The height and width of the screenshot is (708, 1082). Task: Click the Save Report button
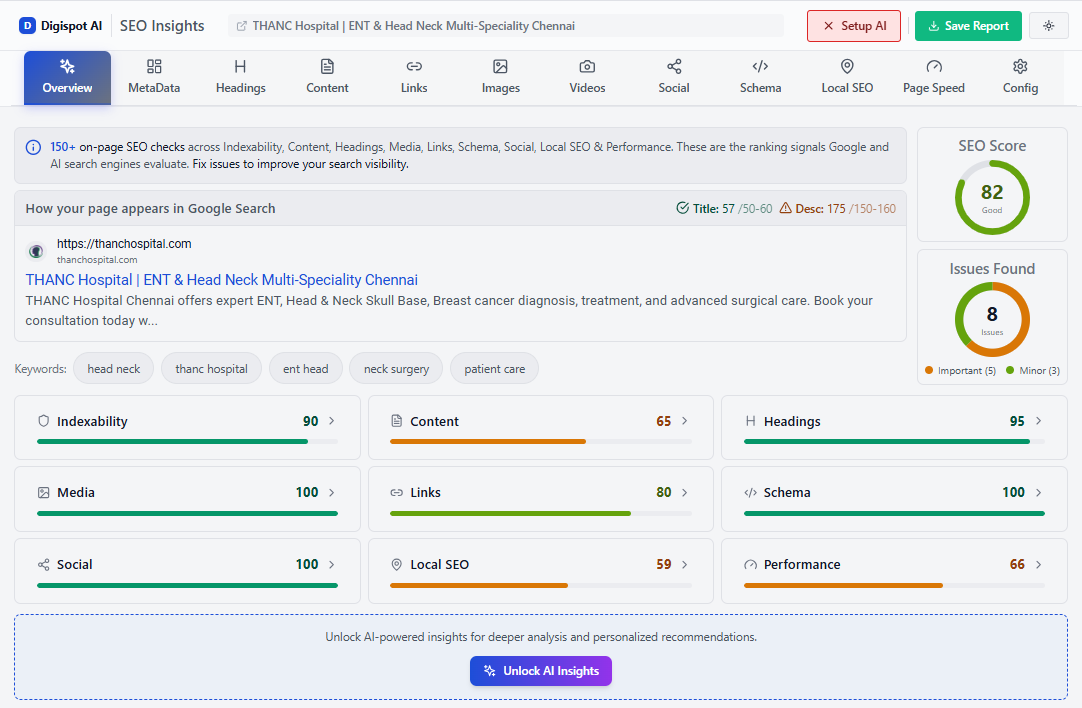pyautogui.click(x=967, y=25)
